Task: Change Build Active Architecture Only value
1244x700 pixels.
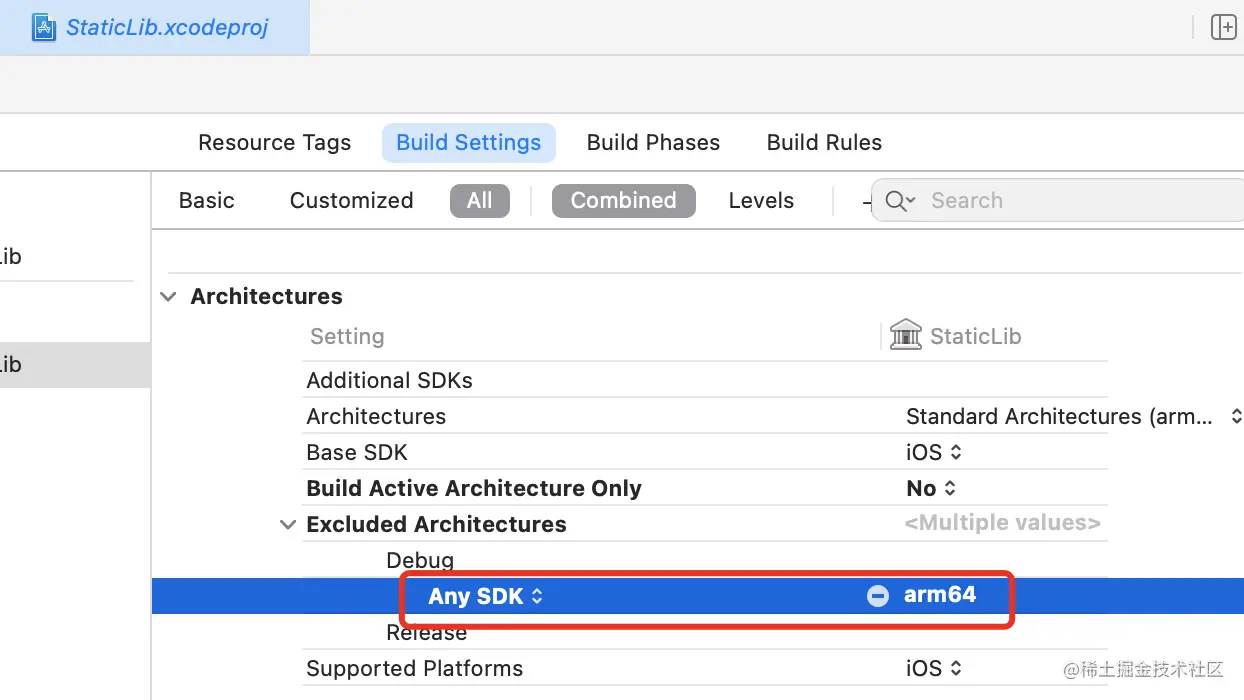Action: coord(932,489)
